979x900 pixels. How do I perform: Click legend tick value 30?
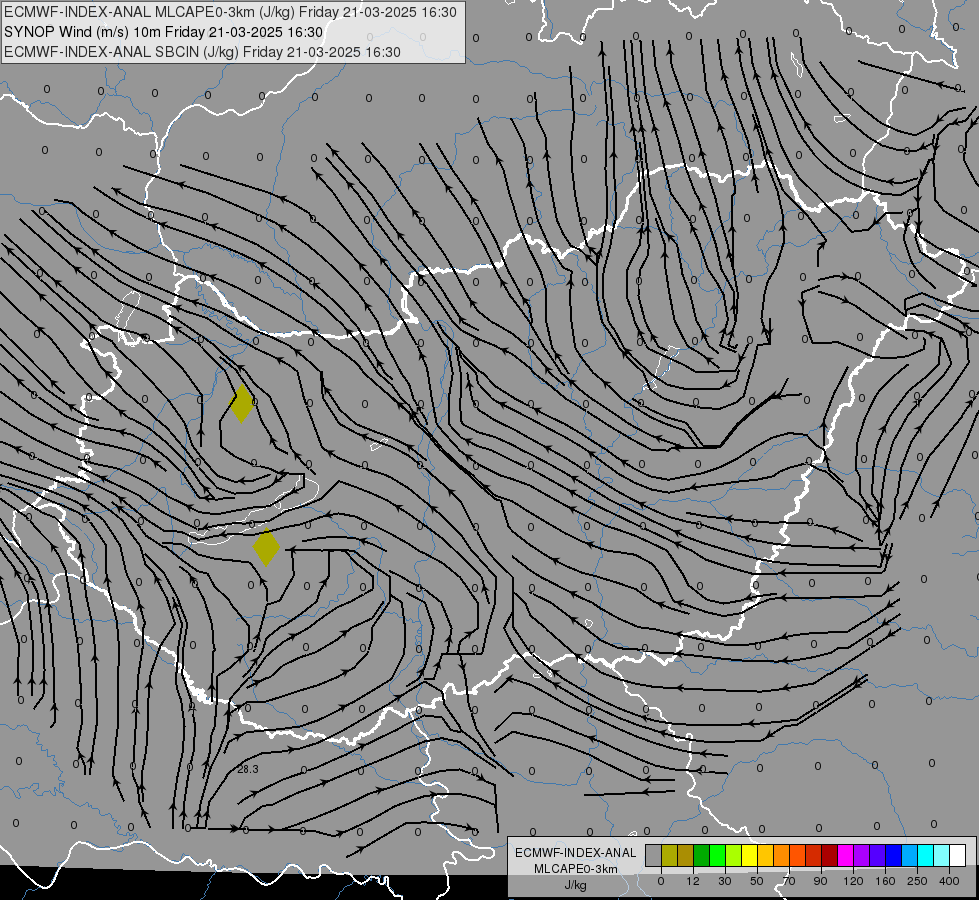tap(725, 881)
